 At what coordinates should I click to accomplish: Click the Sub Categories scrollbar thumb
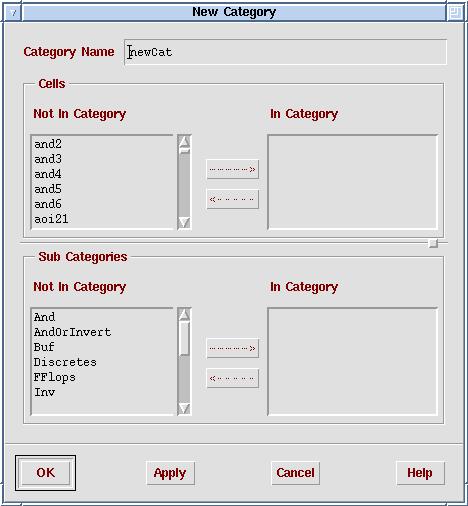click(184, 338)
